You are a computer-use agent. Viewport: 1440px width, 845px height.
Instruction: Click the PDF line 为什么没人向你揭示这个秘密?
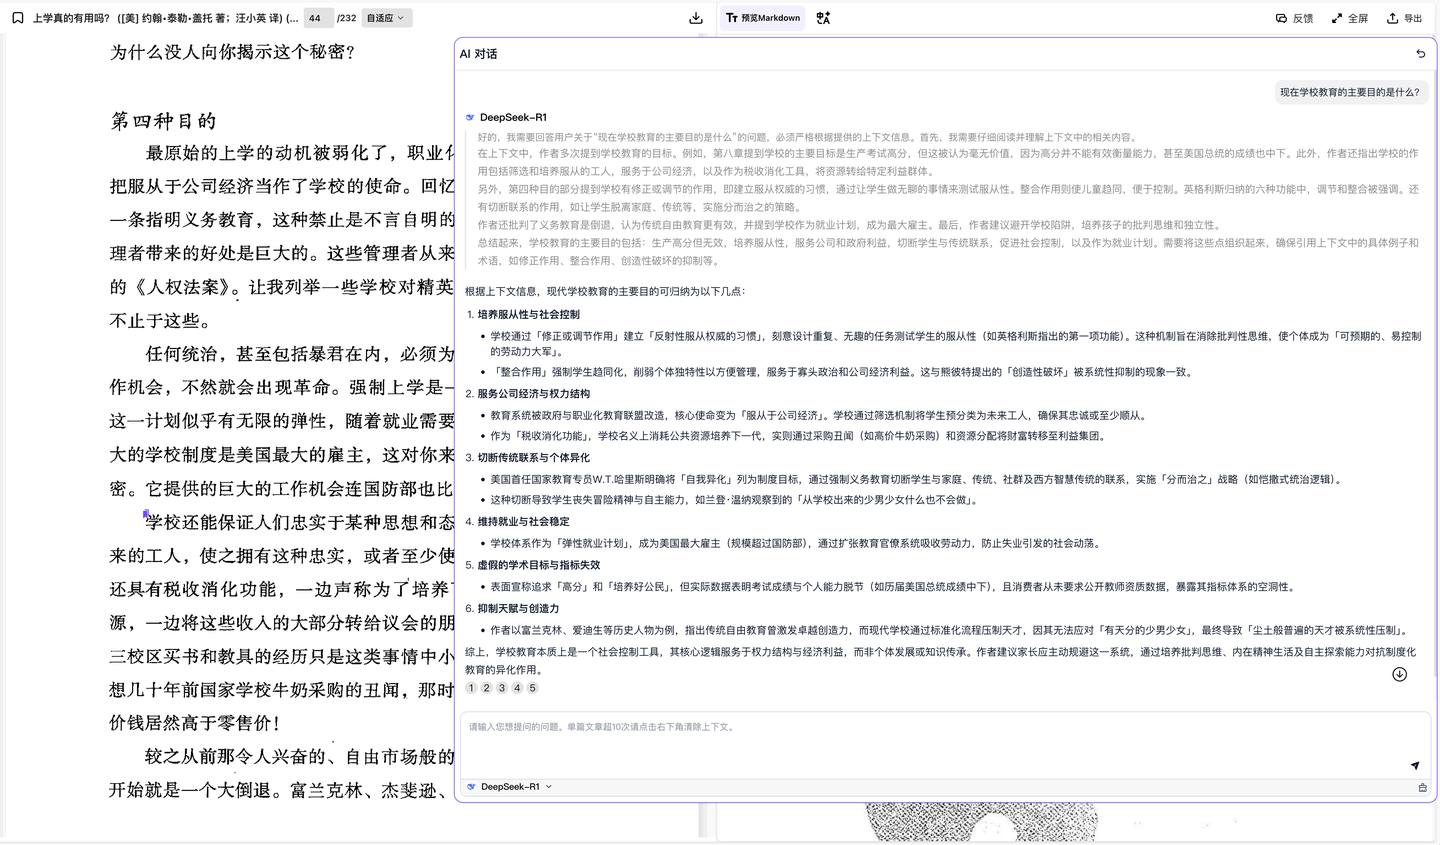[232, 52]
